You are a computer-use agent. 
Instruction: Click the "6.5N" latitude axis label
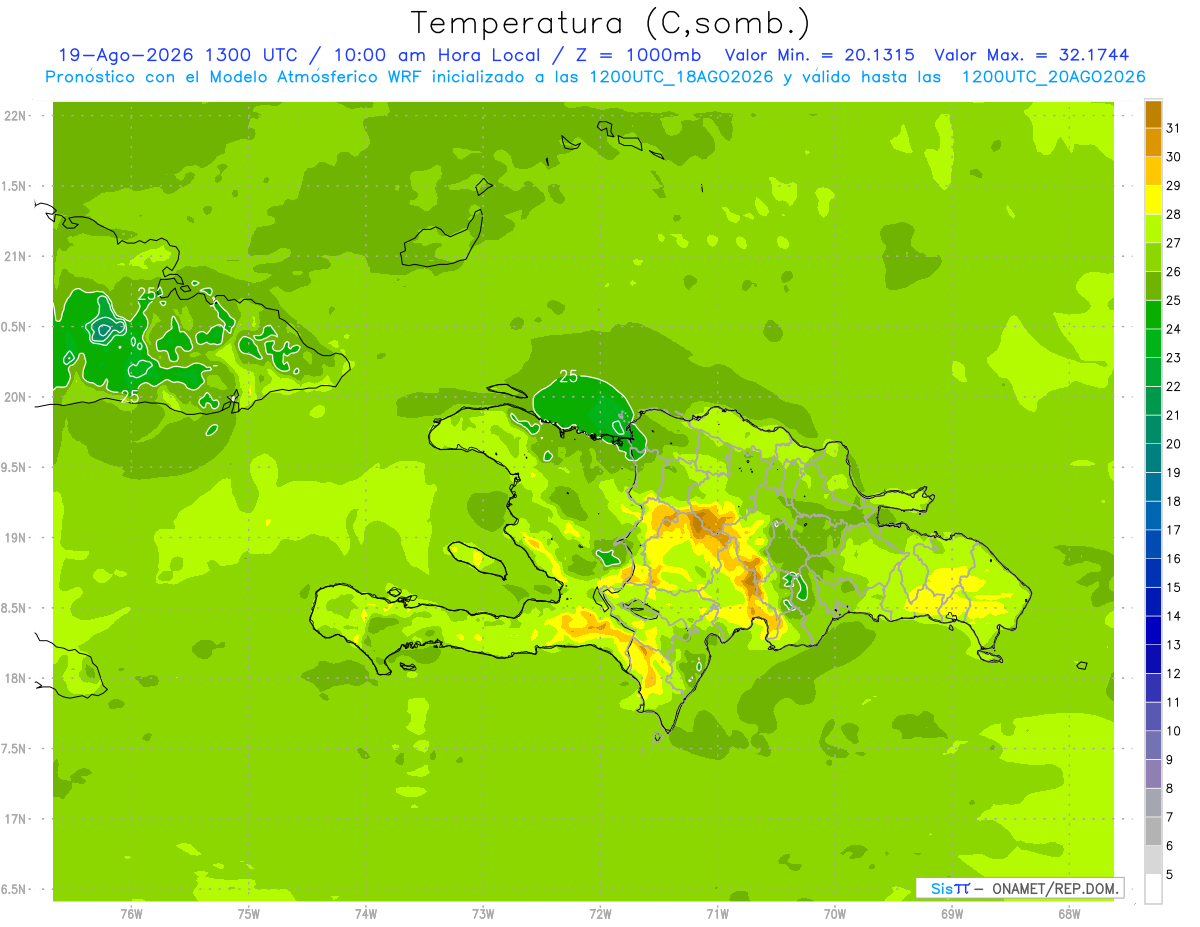[x=15, y=889]
